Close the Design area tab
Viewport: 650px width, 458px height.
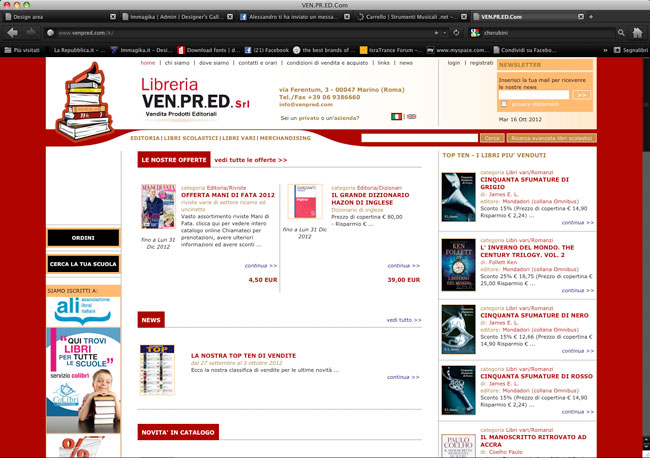pyautogui.click(x=113, y=17)
